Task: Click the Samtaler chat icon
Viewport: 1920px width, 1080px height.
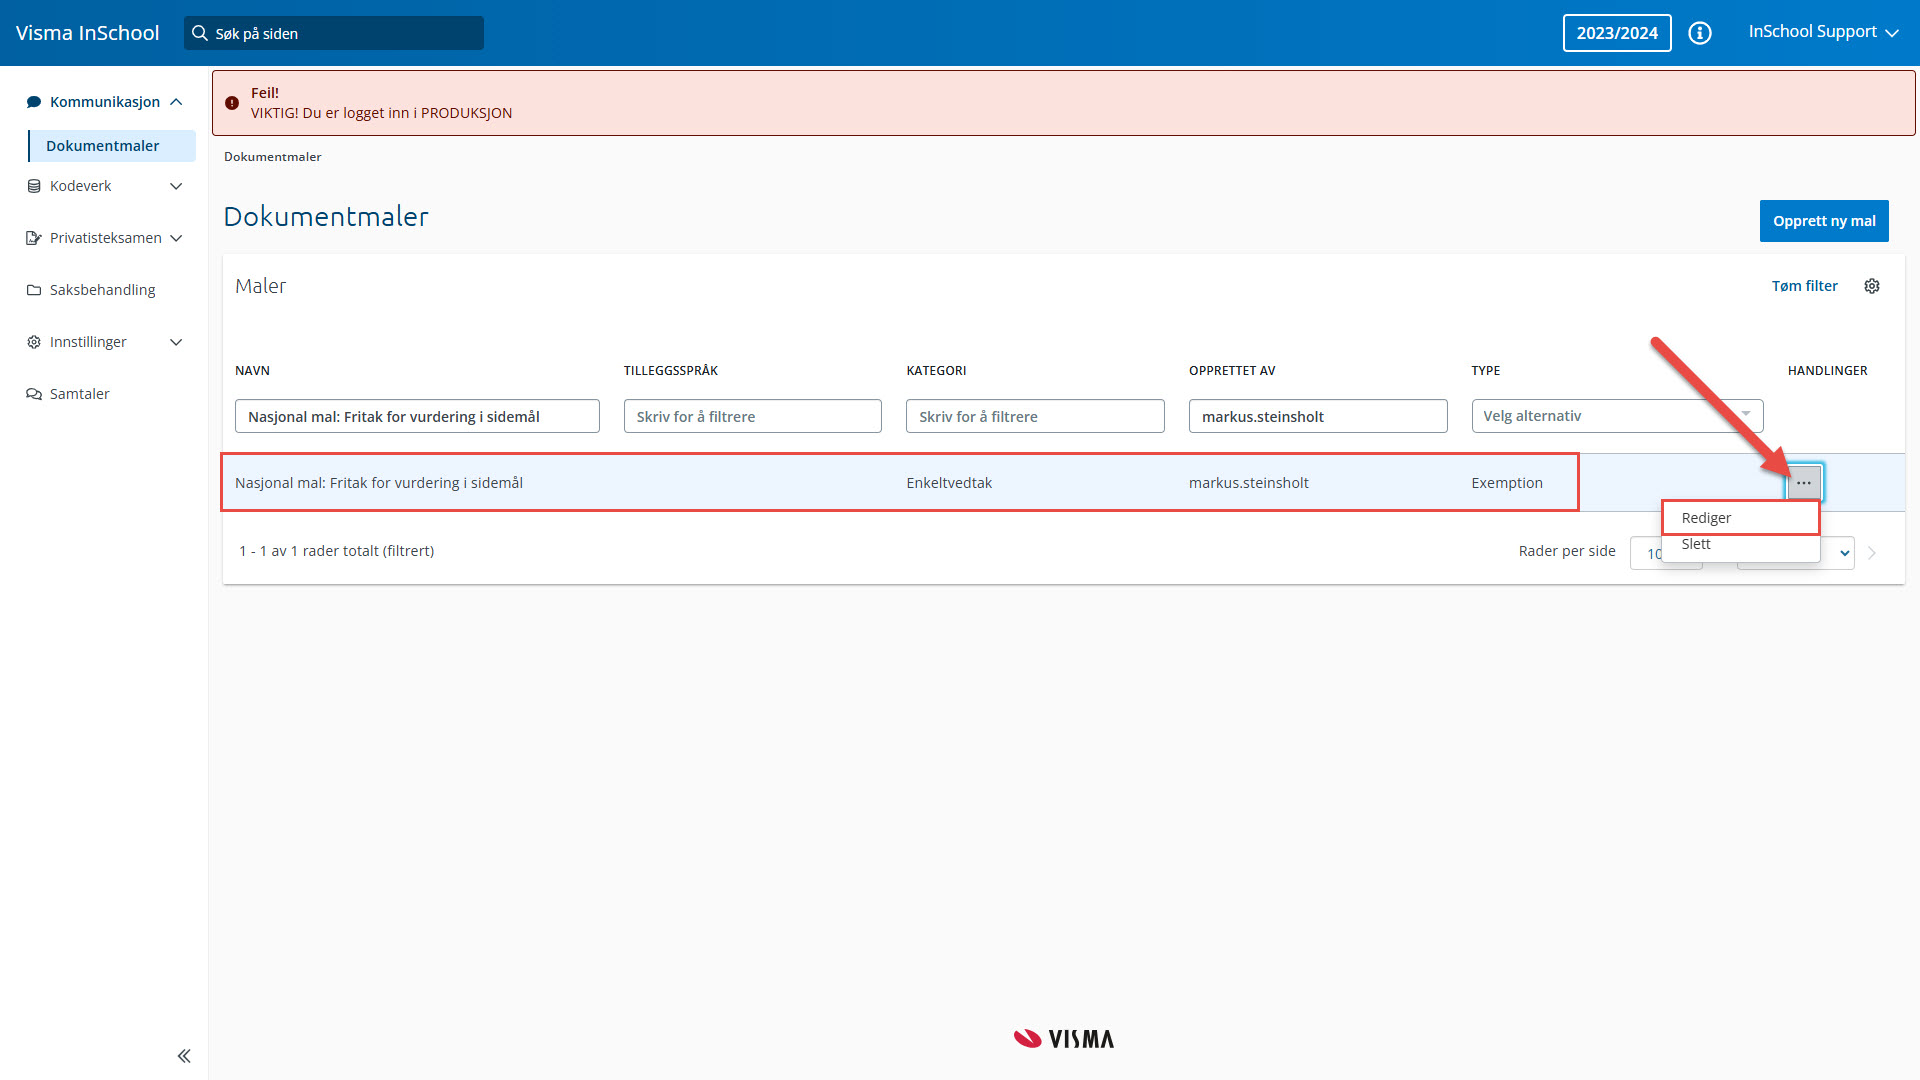Action: click(x=34, y=394)
